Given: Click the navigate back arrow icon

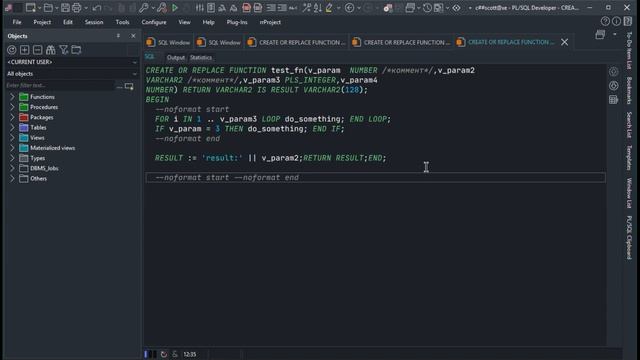Looking at the screenshot, I should click(349, 8).
